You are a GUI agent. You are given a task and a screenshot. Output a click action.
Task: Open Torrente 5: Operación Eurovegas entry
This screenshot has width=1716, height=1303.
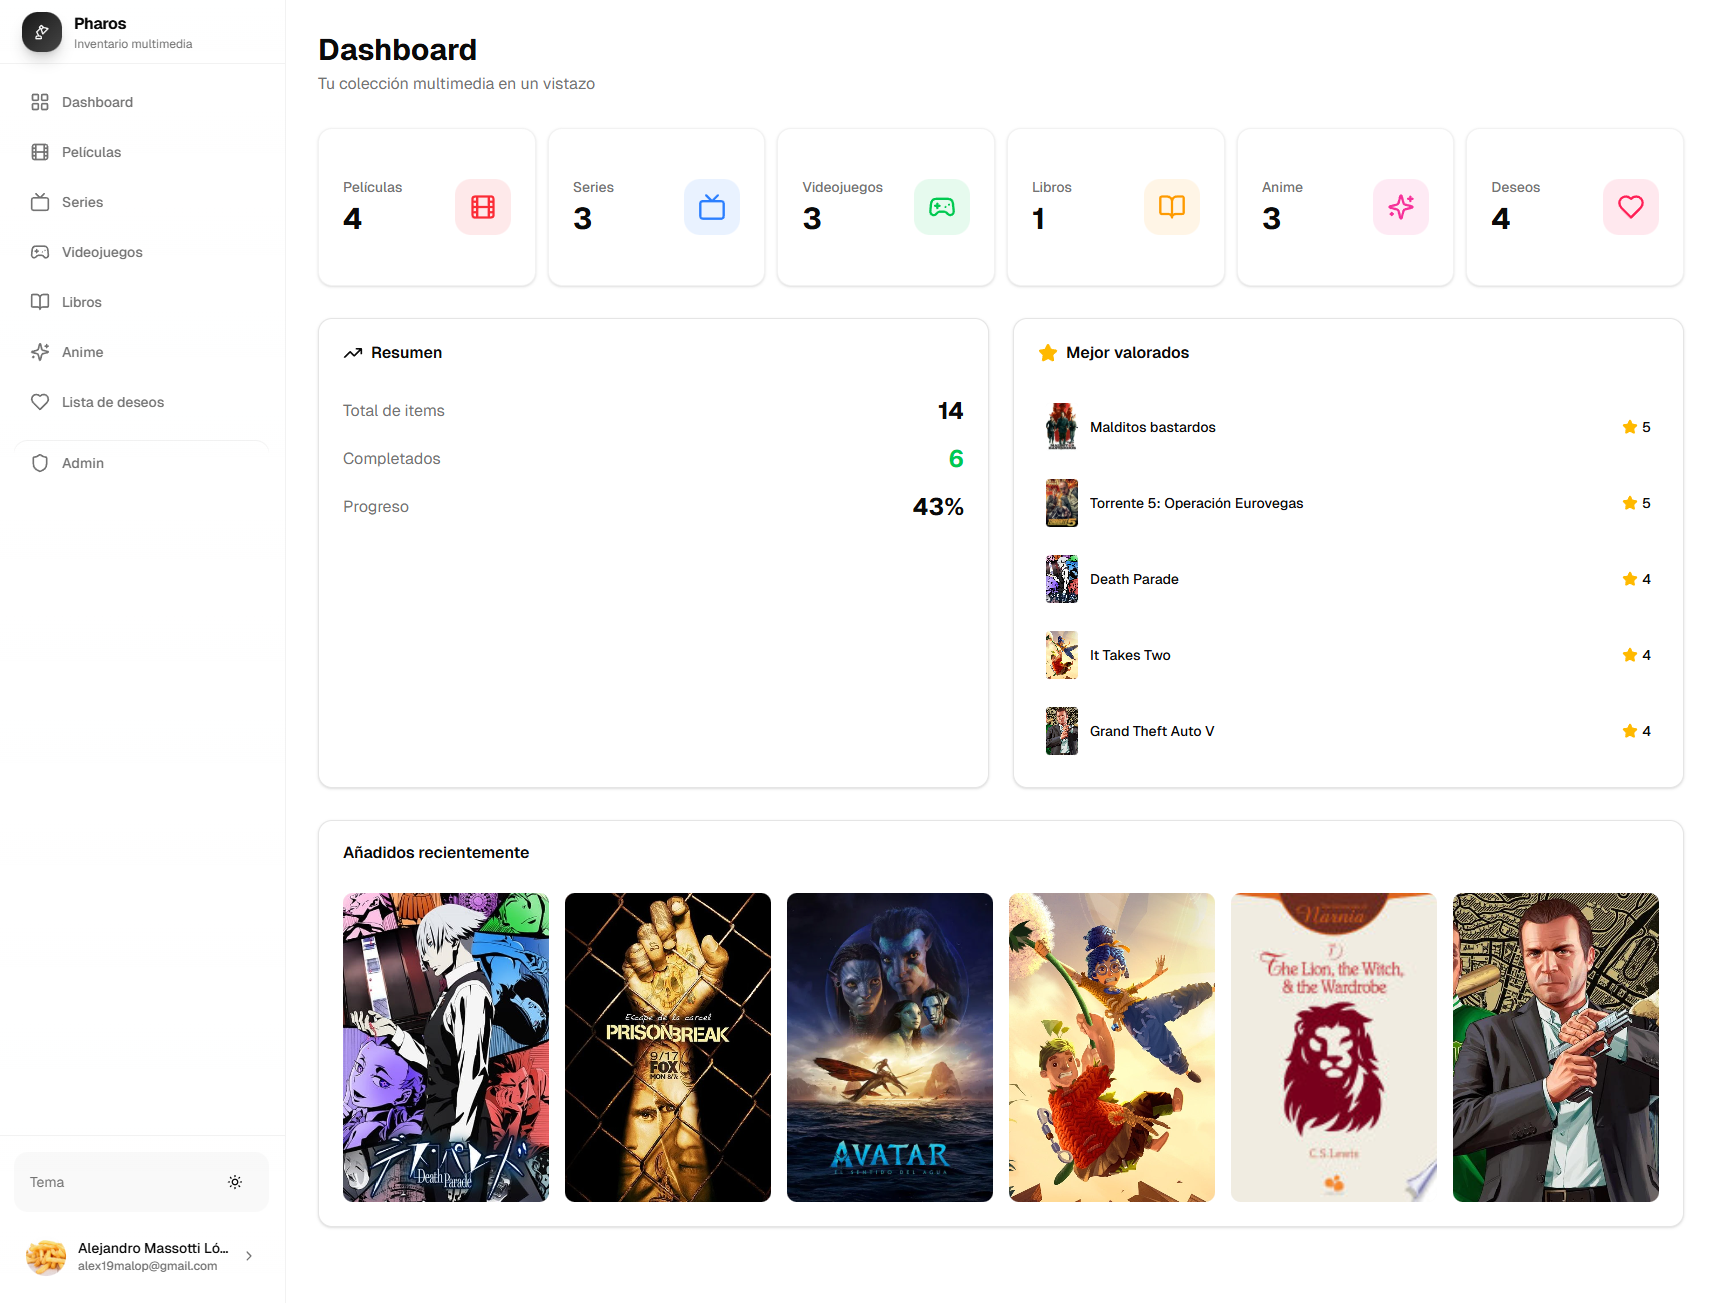[x=1196, y=503]
